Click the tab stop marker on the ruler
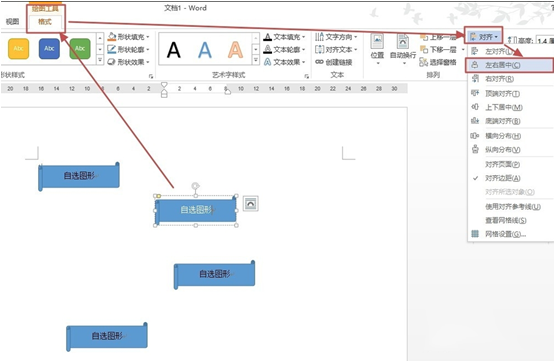554x361 pixels. (227, 91)
